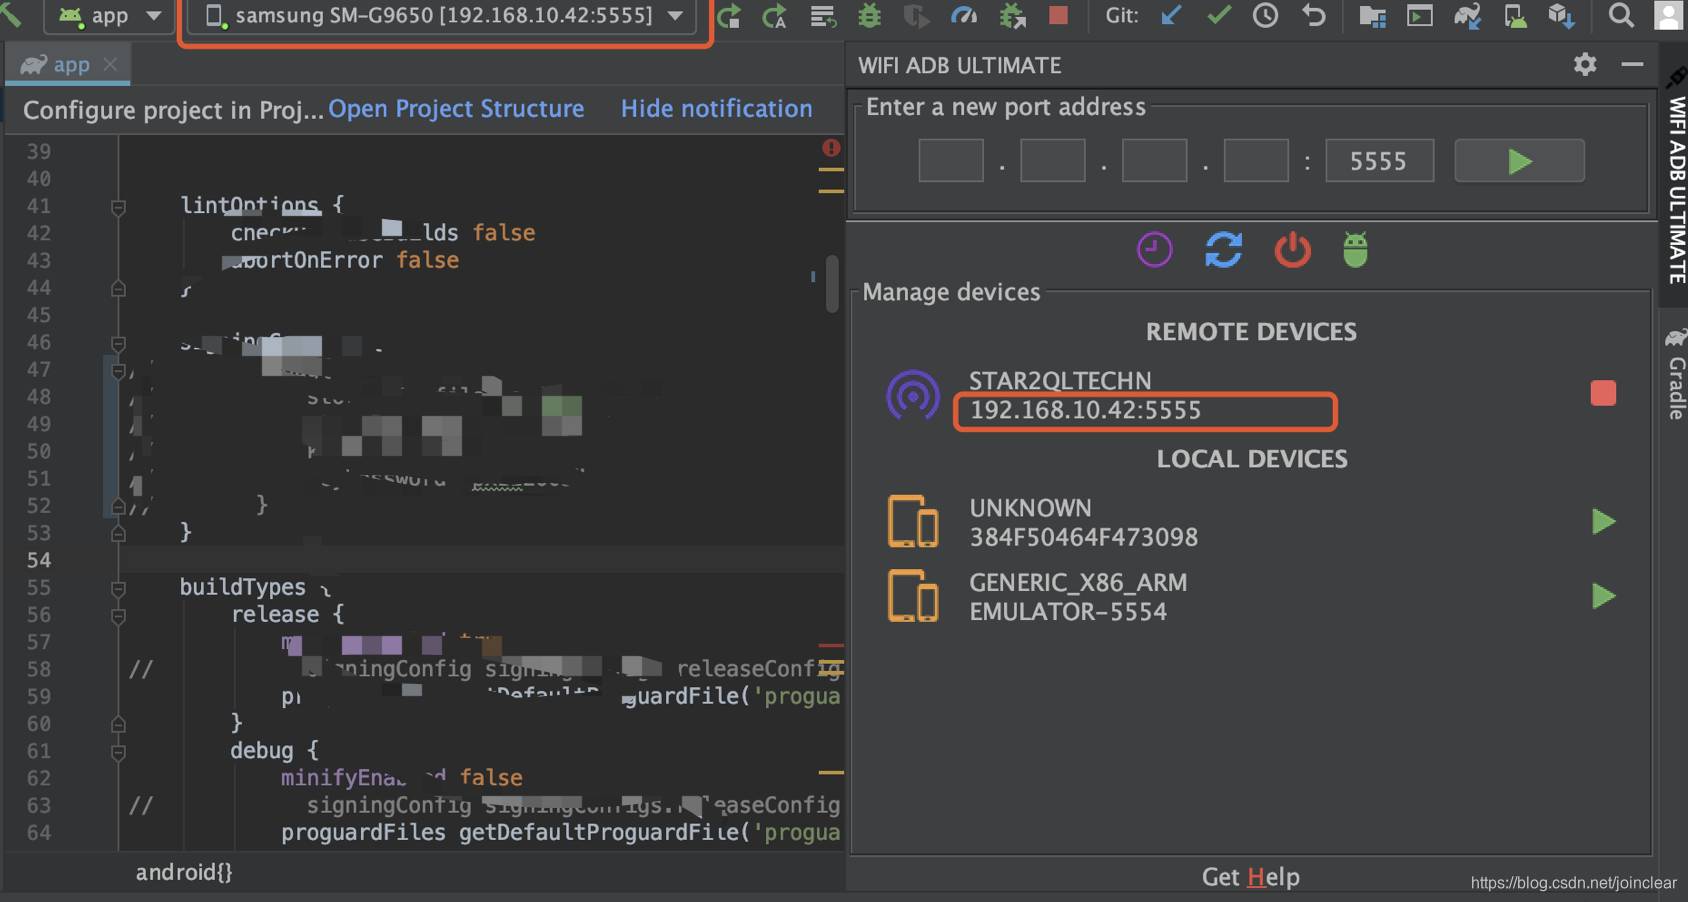Click the disabled run with coverage icon
This screenshot has height=902, width=1688.
pyautogui.click(x=916, y=16)
